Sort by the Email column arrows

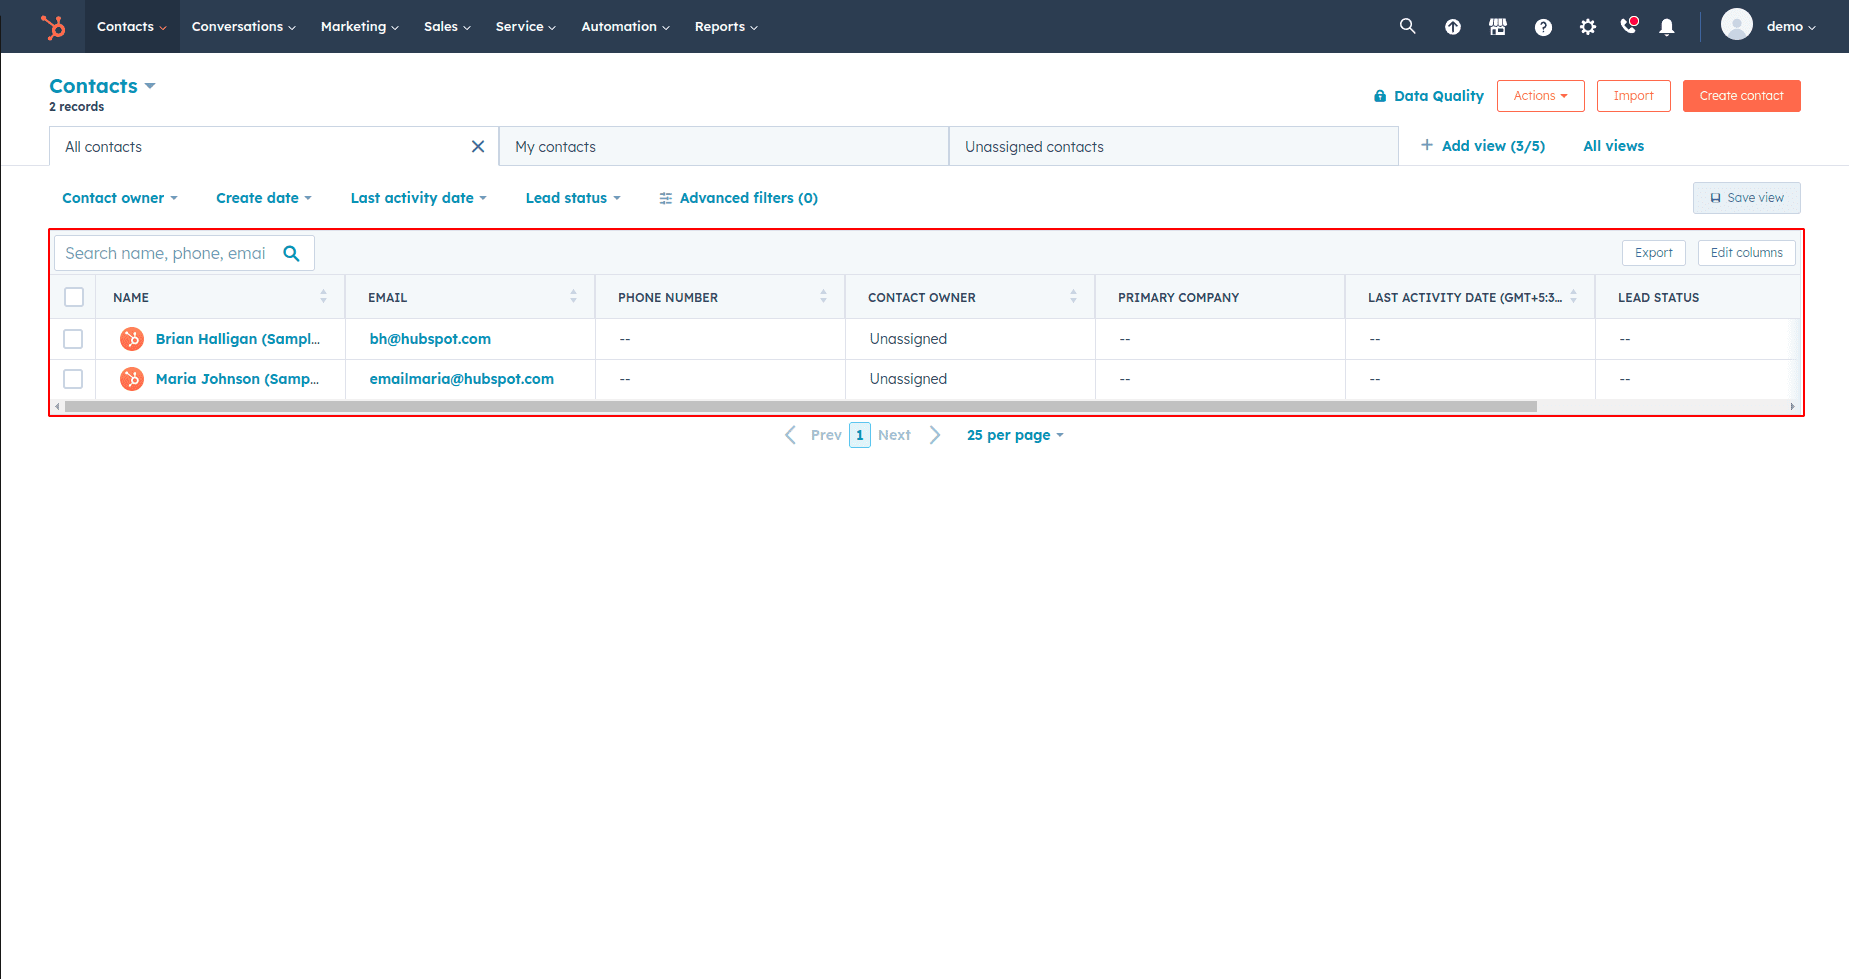[573, 297]
